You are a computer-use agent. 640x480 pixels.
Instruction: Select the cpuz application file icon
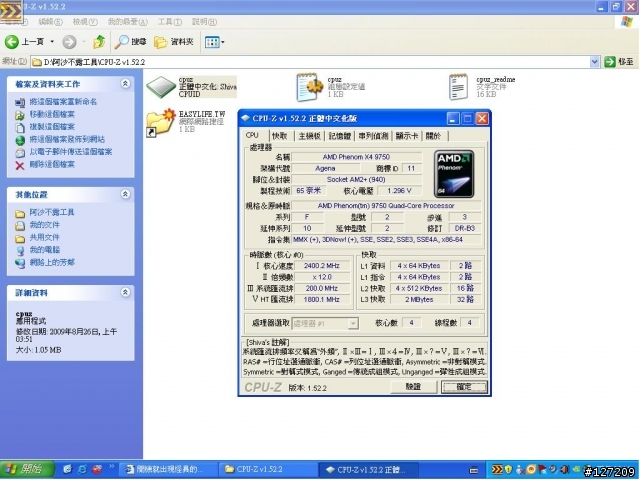pos(162,87)
